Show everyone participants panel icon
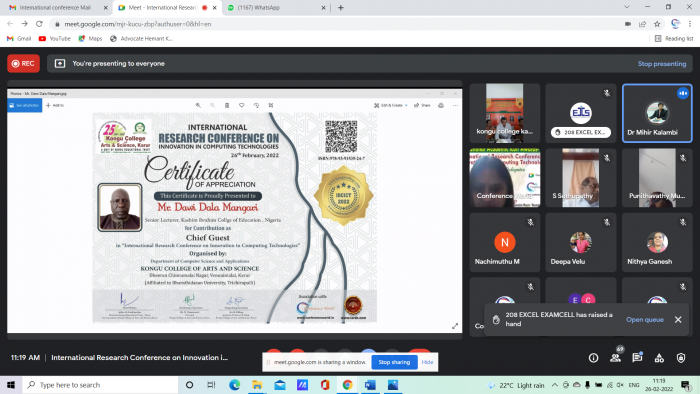This screenshot has height=394, width=700. pyautogui.click(x=616, y=358)
